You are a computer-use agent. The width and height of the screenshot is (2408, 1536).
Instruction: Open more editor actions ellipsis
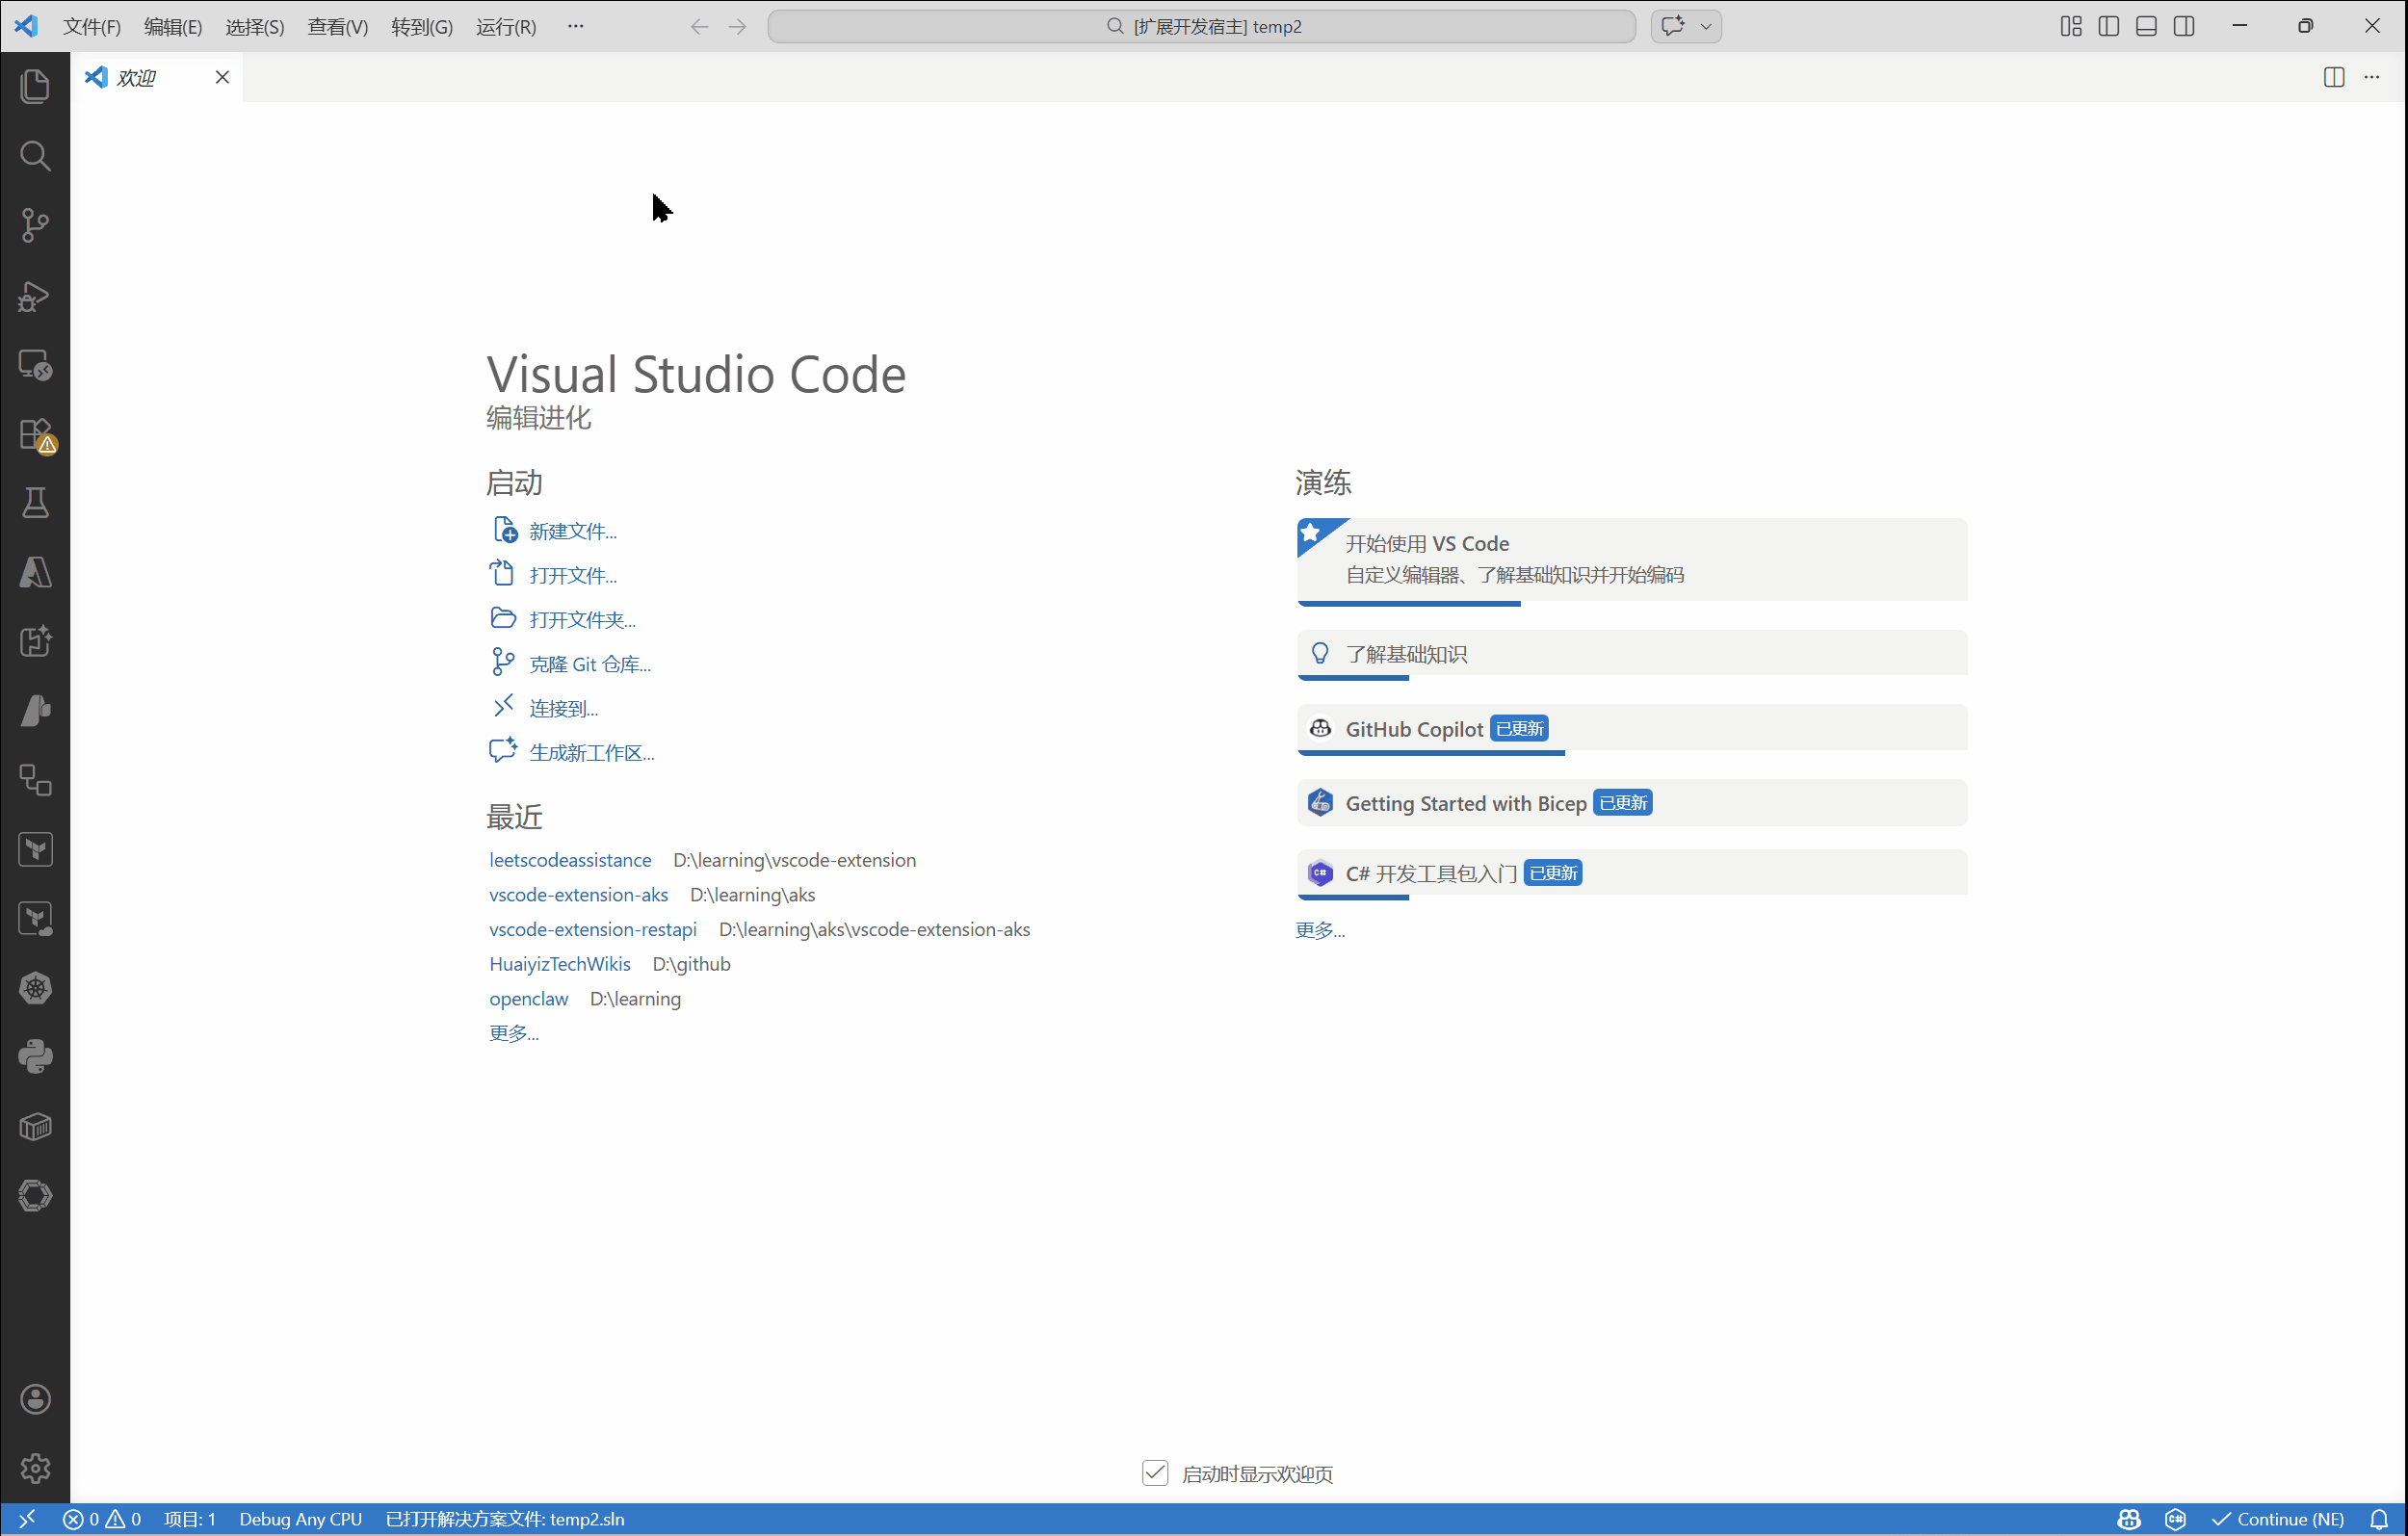click(x=2372, y=77)
